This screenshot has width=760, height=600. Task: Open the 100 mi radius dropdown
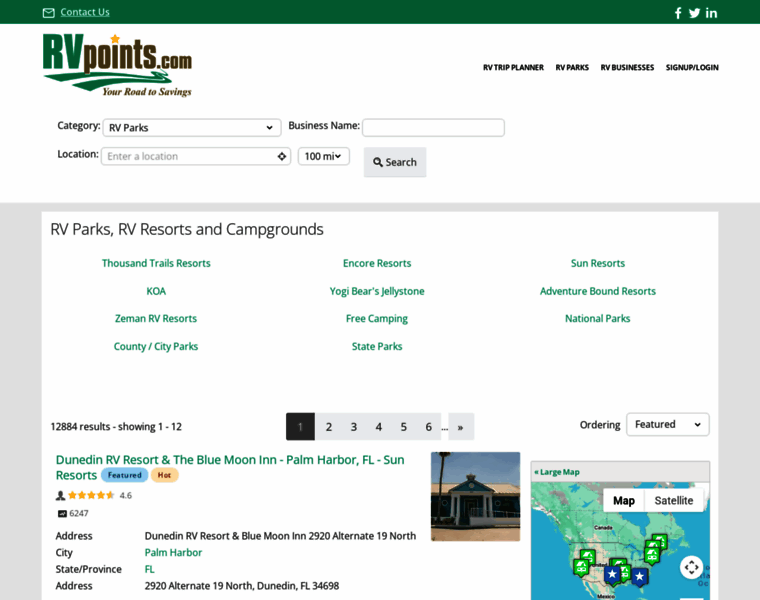pos(323,156)
